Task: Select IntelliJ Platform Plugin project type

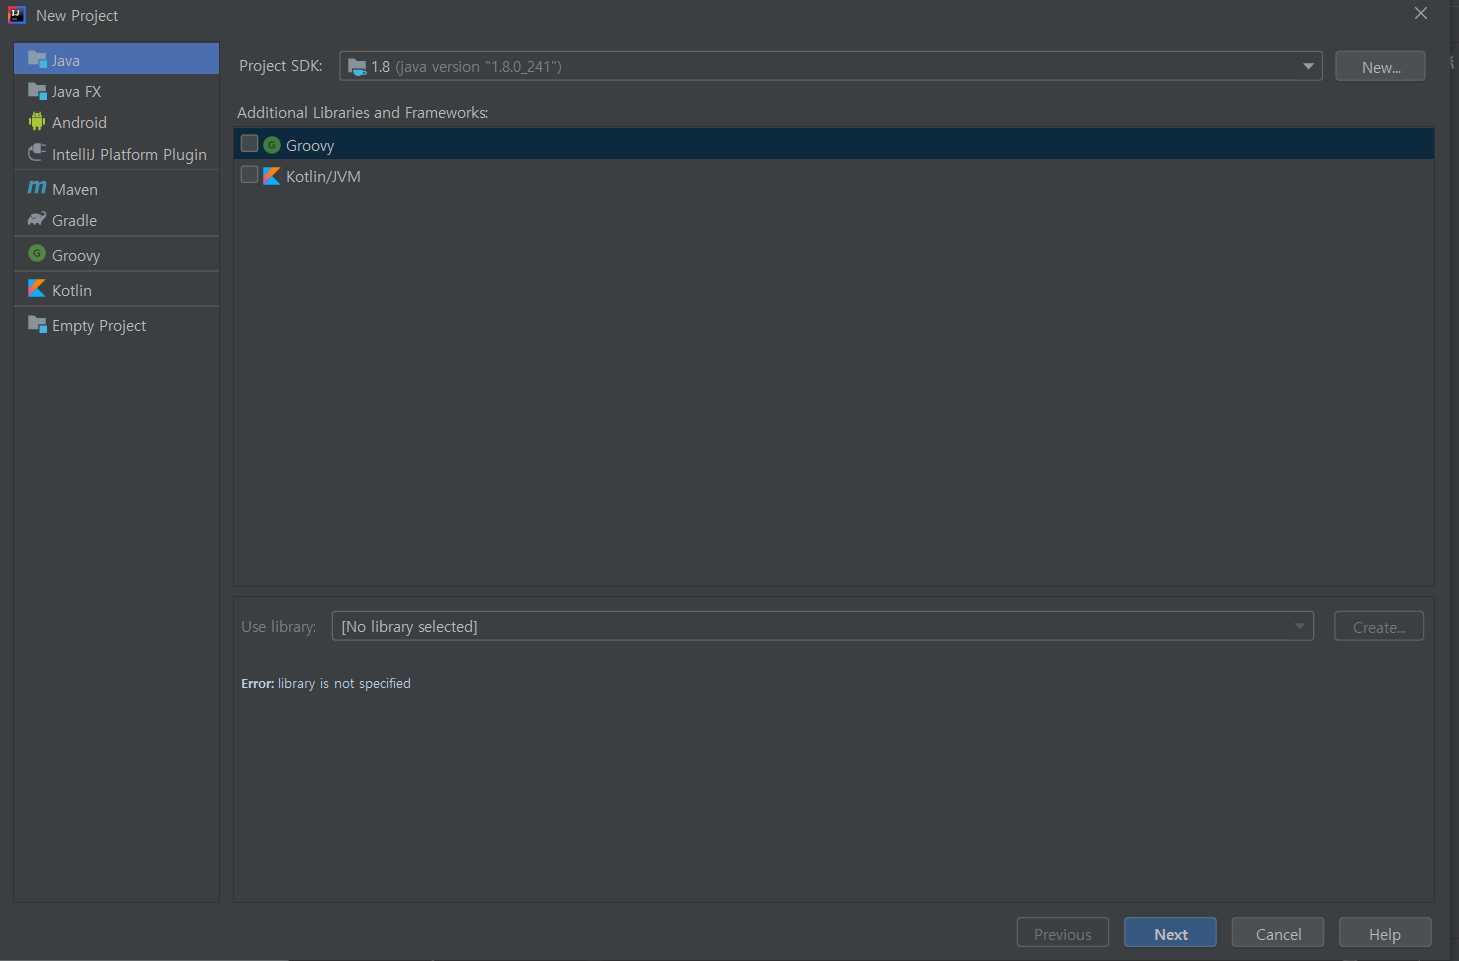Action: click(129, 155)
